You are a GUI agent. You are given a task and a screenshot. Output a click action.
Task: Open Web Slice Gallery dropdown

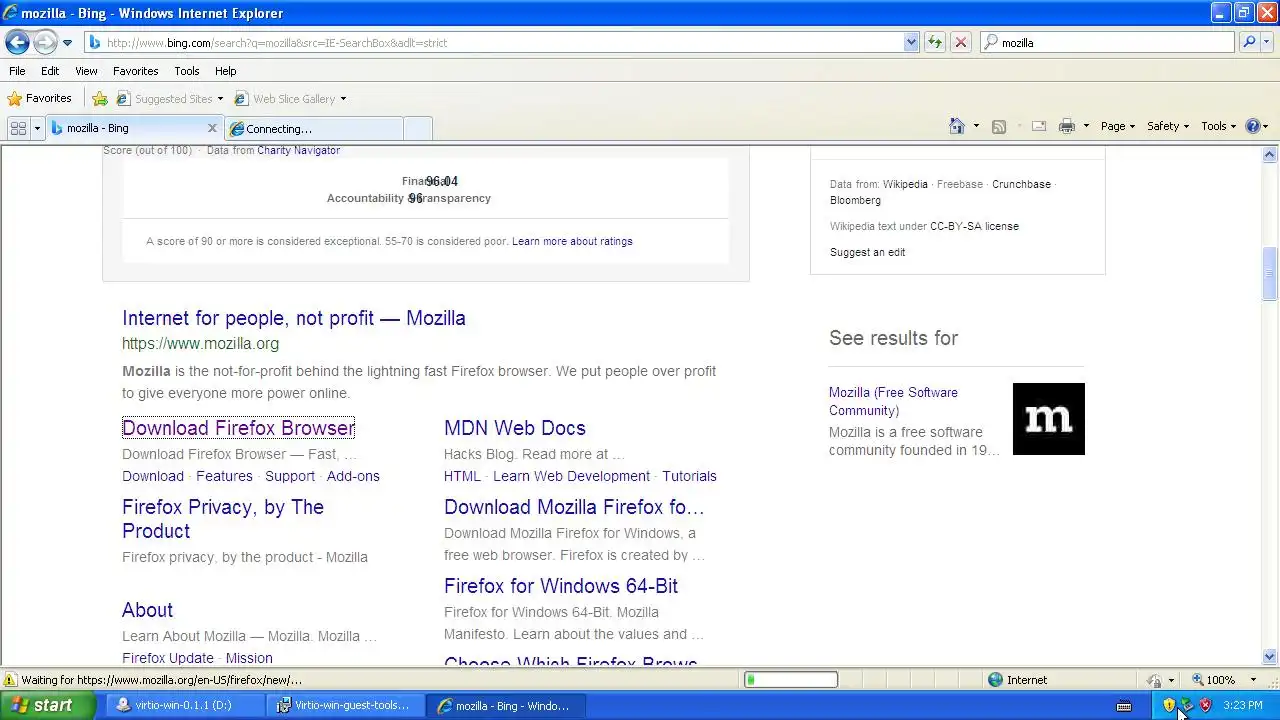click(290, 99)
